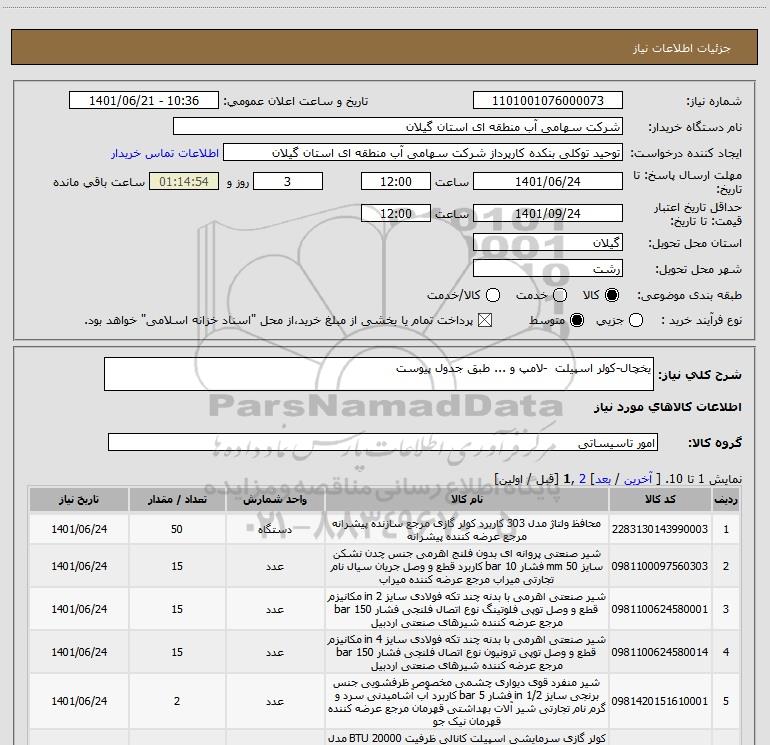Click the sink faucet item name in row 5

pos(467,702)
